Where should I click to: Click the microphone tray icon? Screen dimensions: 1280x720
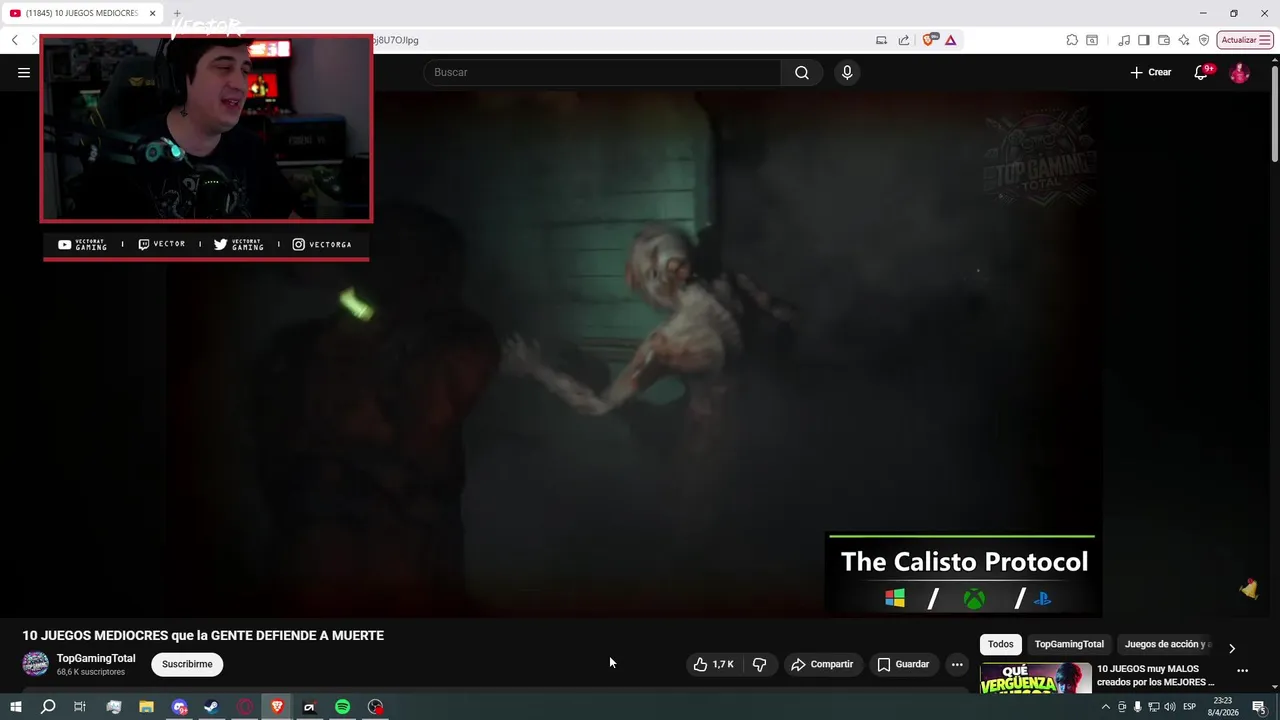click(x=1137, y=707)
